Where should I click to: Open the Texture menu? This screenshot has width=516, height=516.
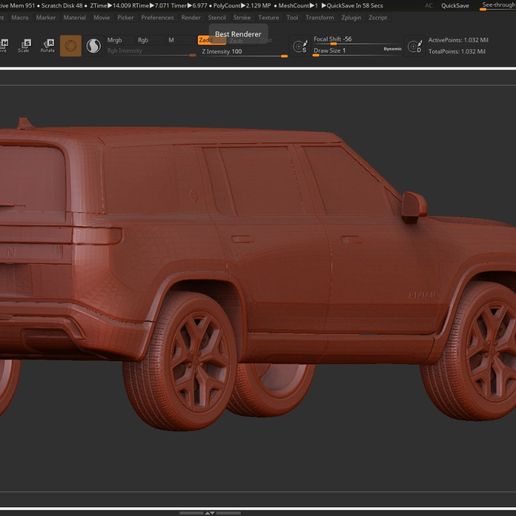[269, 18]
